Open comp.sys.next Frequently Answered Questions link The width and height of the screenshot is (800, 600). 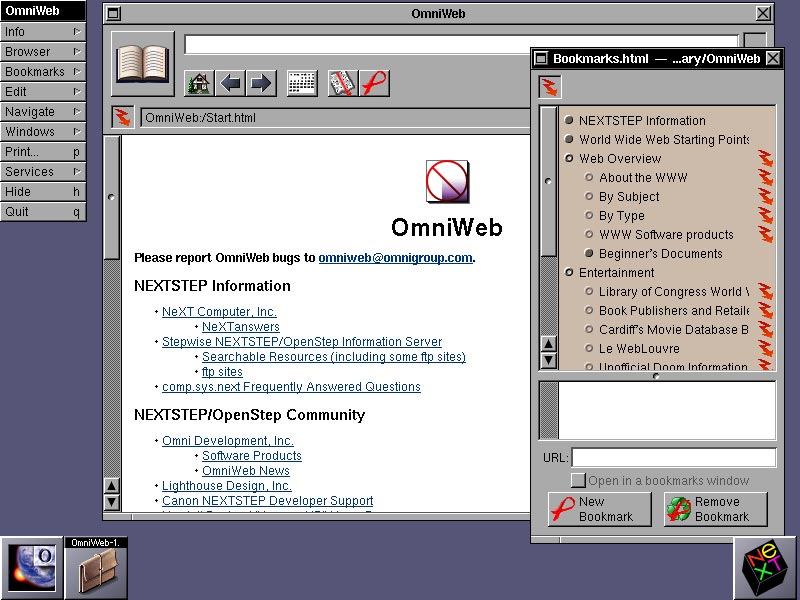point(291,387)
